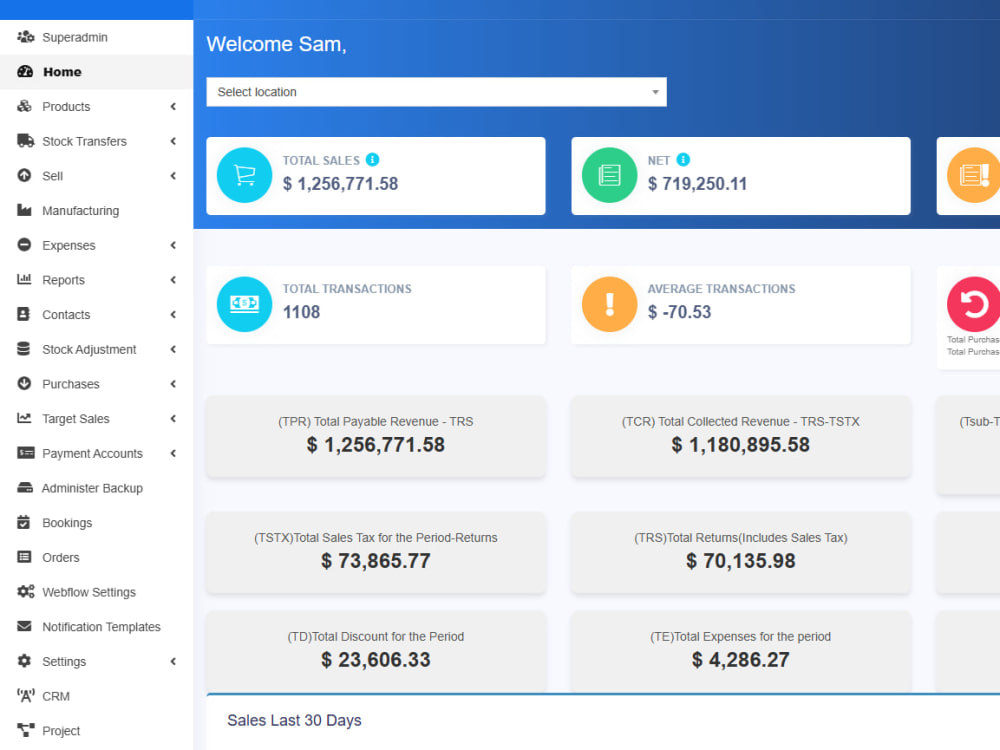
Task: Click the Total Returns $ 70,135.98 value
Action: tap(740, 561)
